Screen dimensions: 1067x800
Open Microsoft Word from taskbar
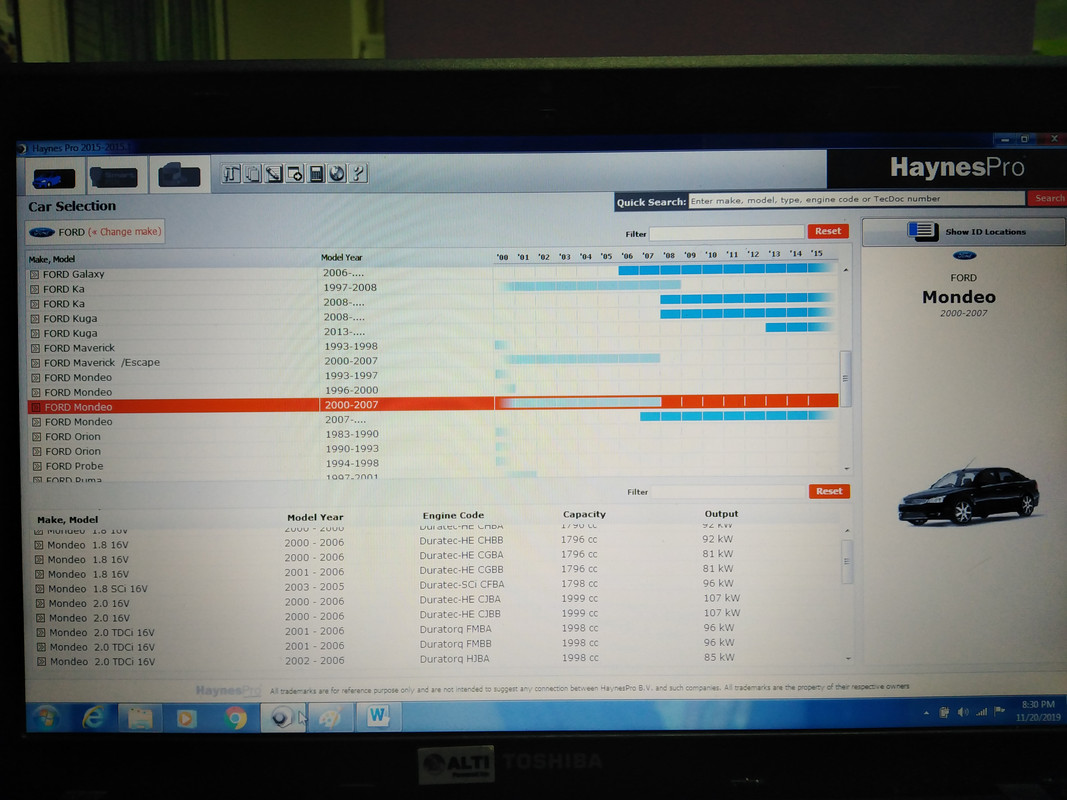click(378, 716)
